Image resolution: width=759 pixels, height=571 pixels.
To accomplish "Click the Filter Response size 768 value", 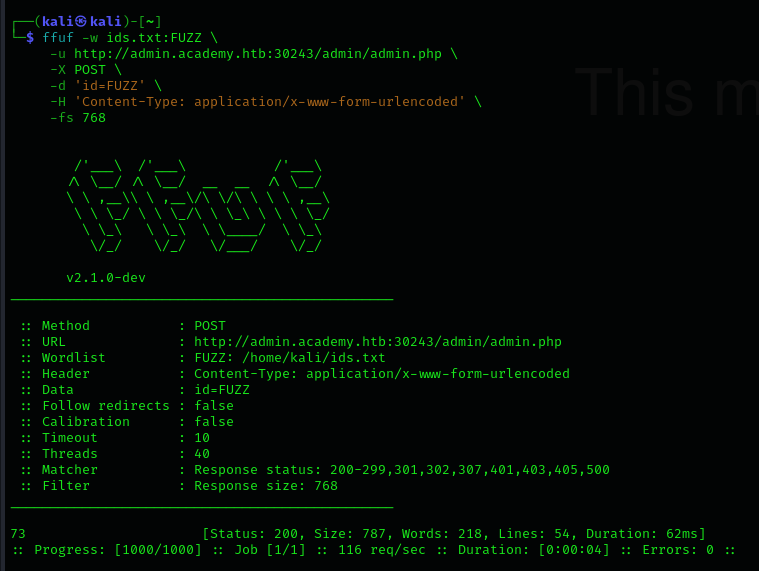I will [265, 485].
